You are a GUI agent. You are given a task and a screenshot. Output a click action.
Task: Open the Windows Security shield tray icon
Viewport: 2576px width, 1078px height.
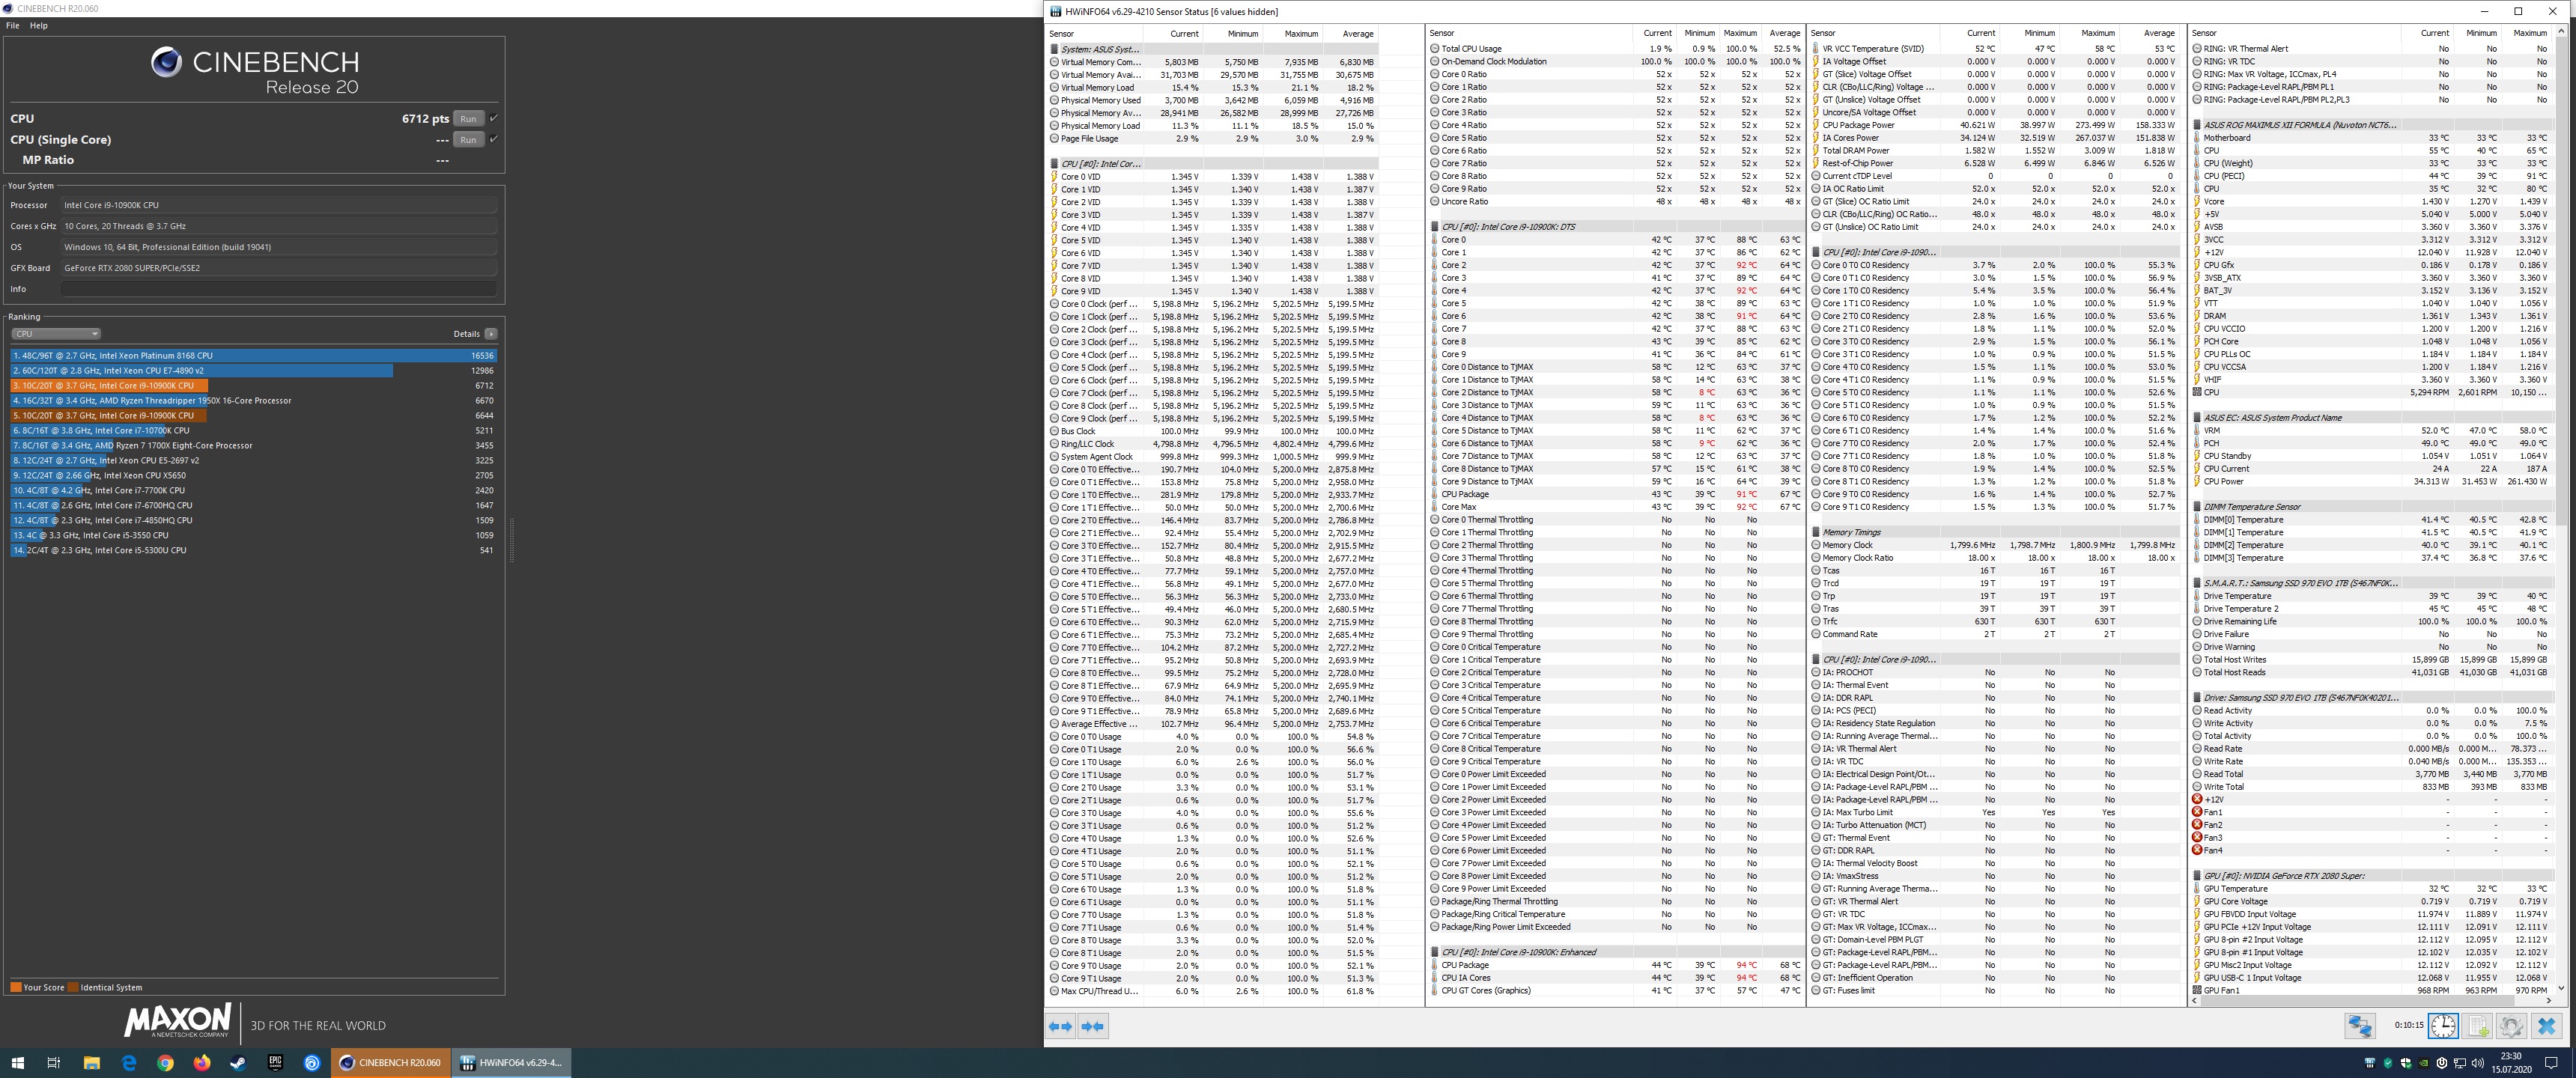2406,1063
